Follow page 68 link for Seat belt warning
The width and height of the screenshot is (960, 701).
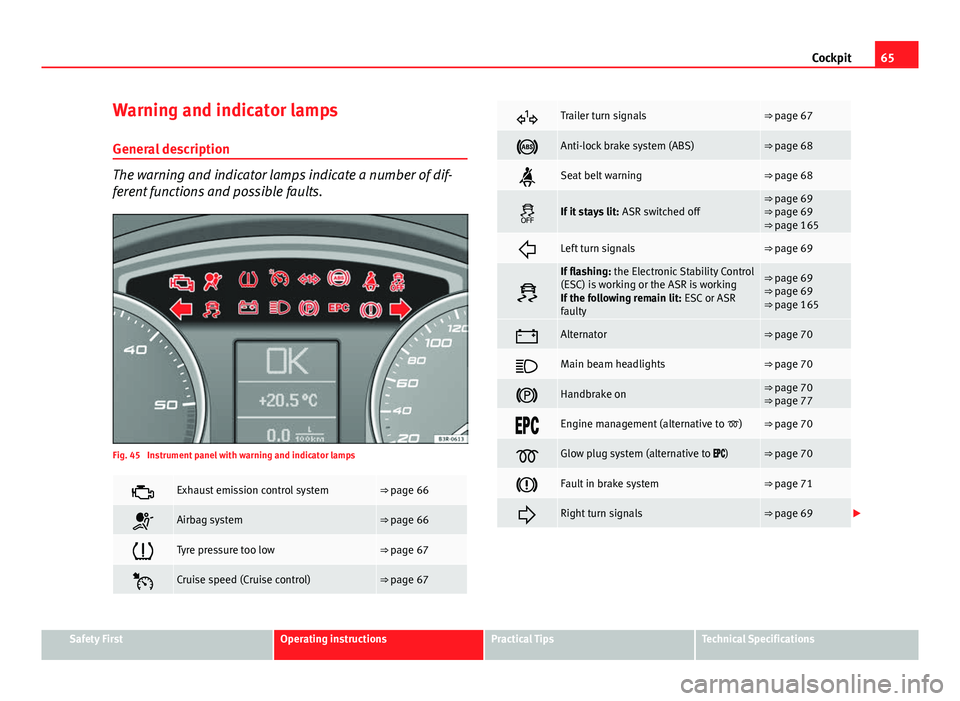(x=789, y=176)
